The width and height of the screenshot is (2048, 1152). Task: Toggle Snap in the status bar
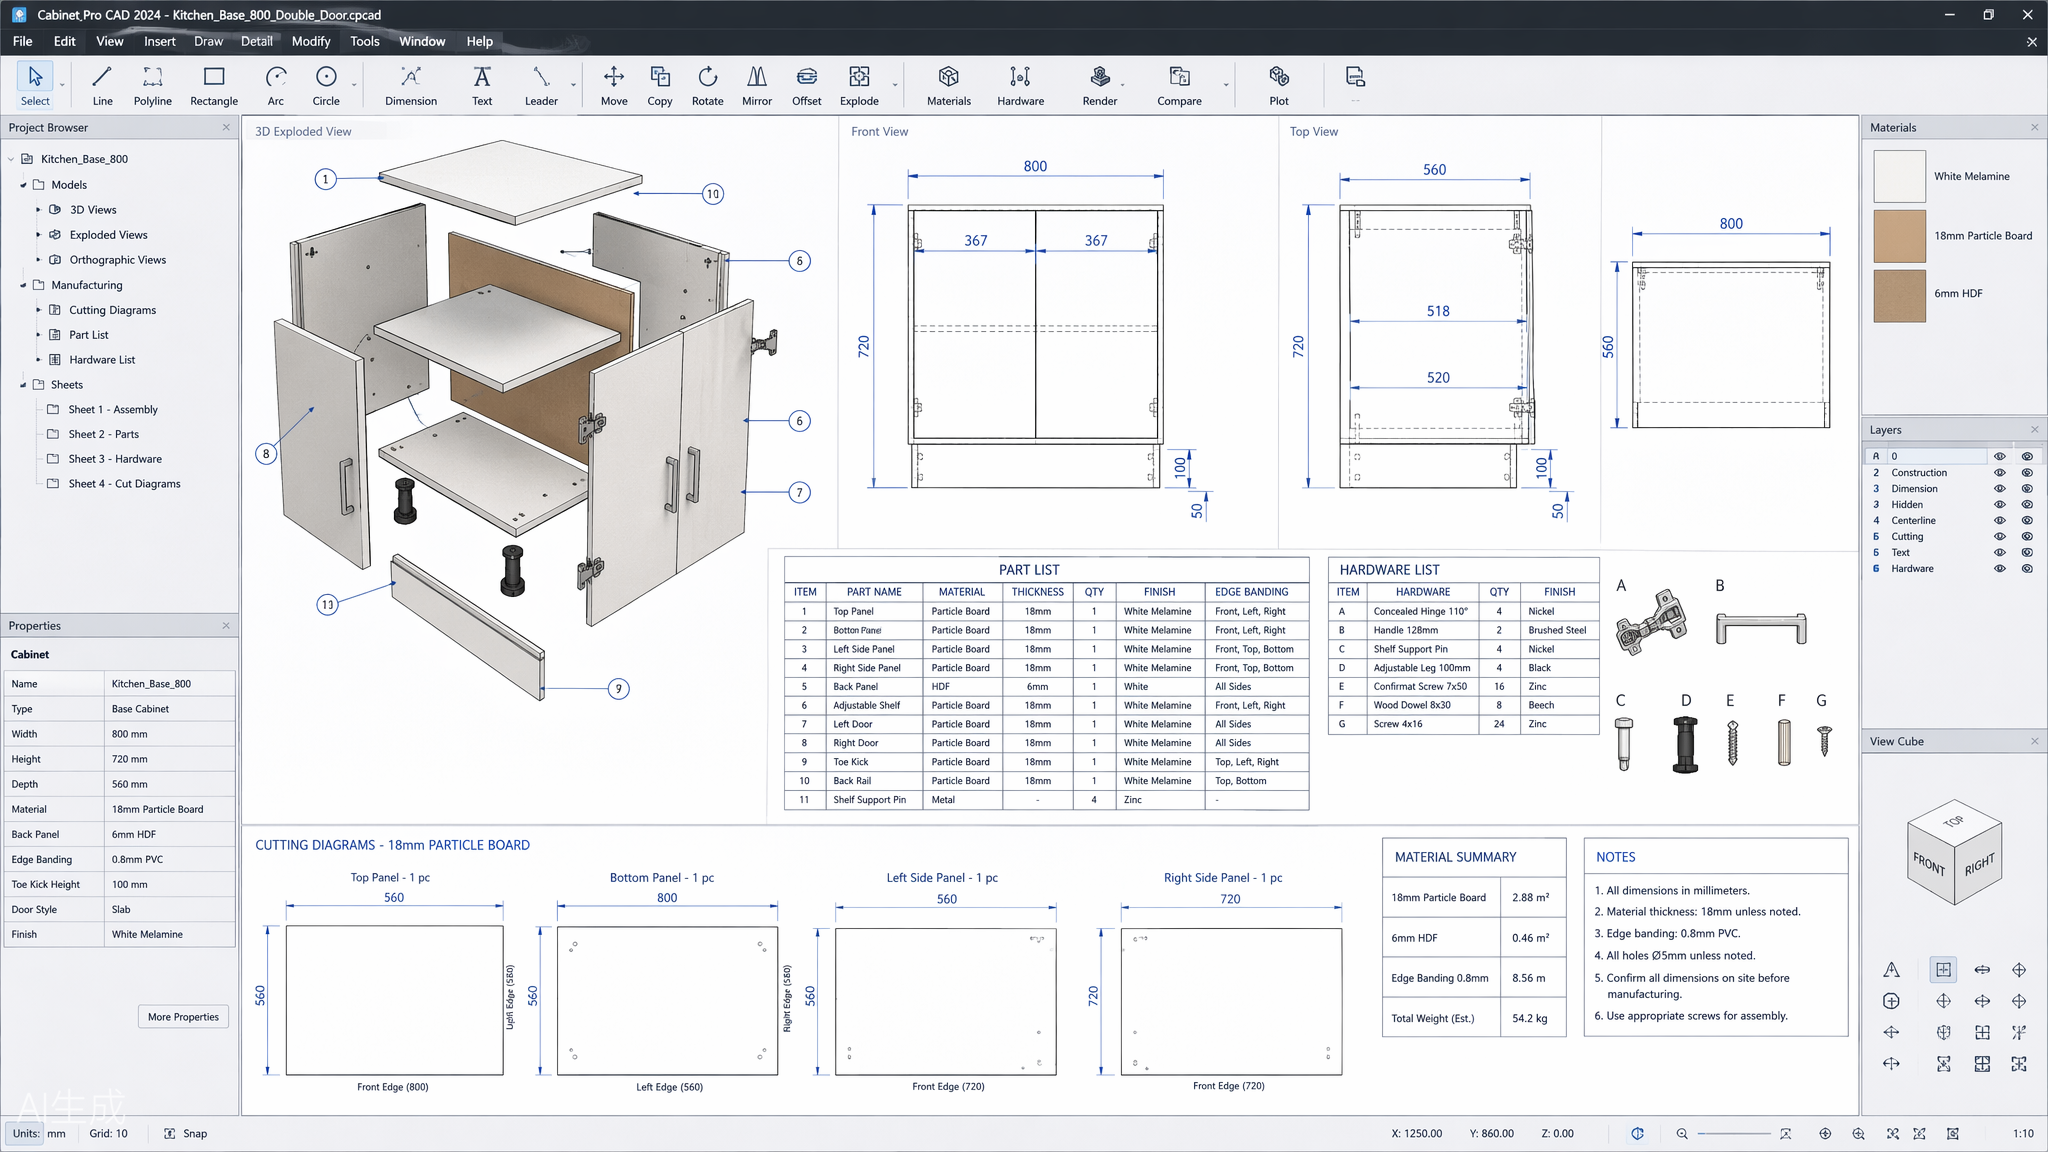[x=186, y=1133]
